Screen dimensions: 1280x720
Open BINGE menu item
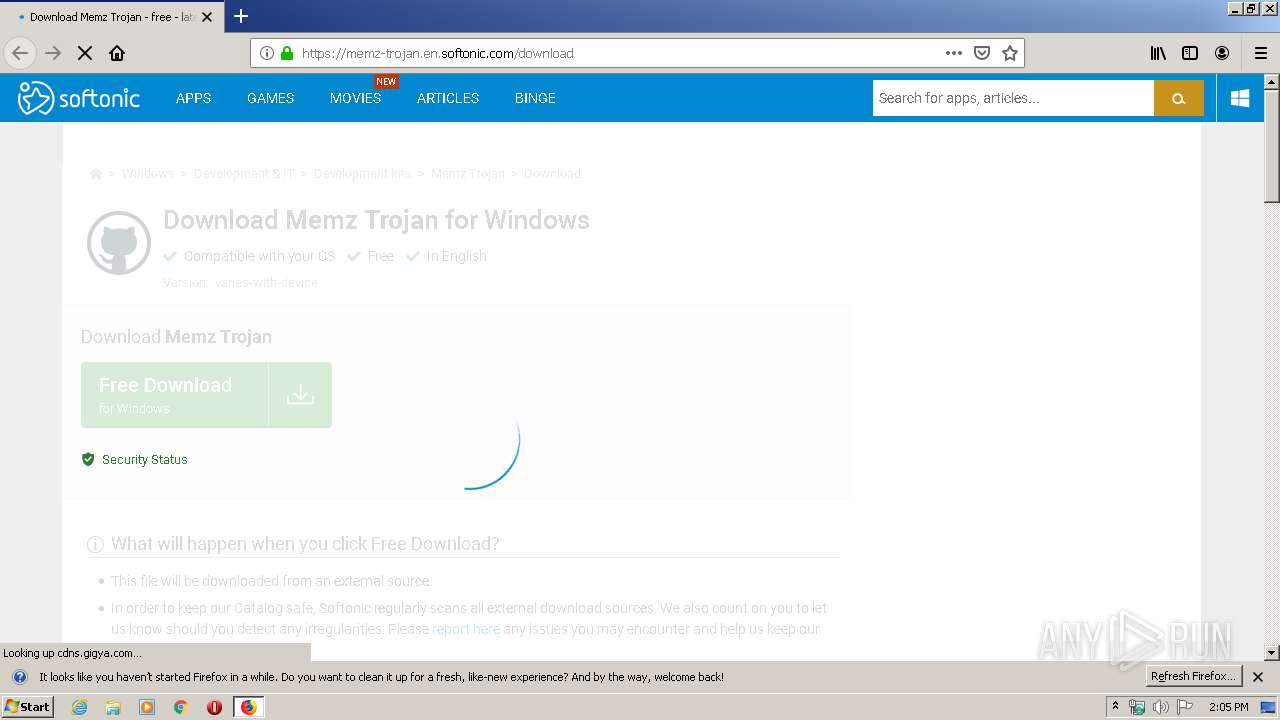coord(535,98)
